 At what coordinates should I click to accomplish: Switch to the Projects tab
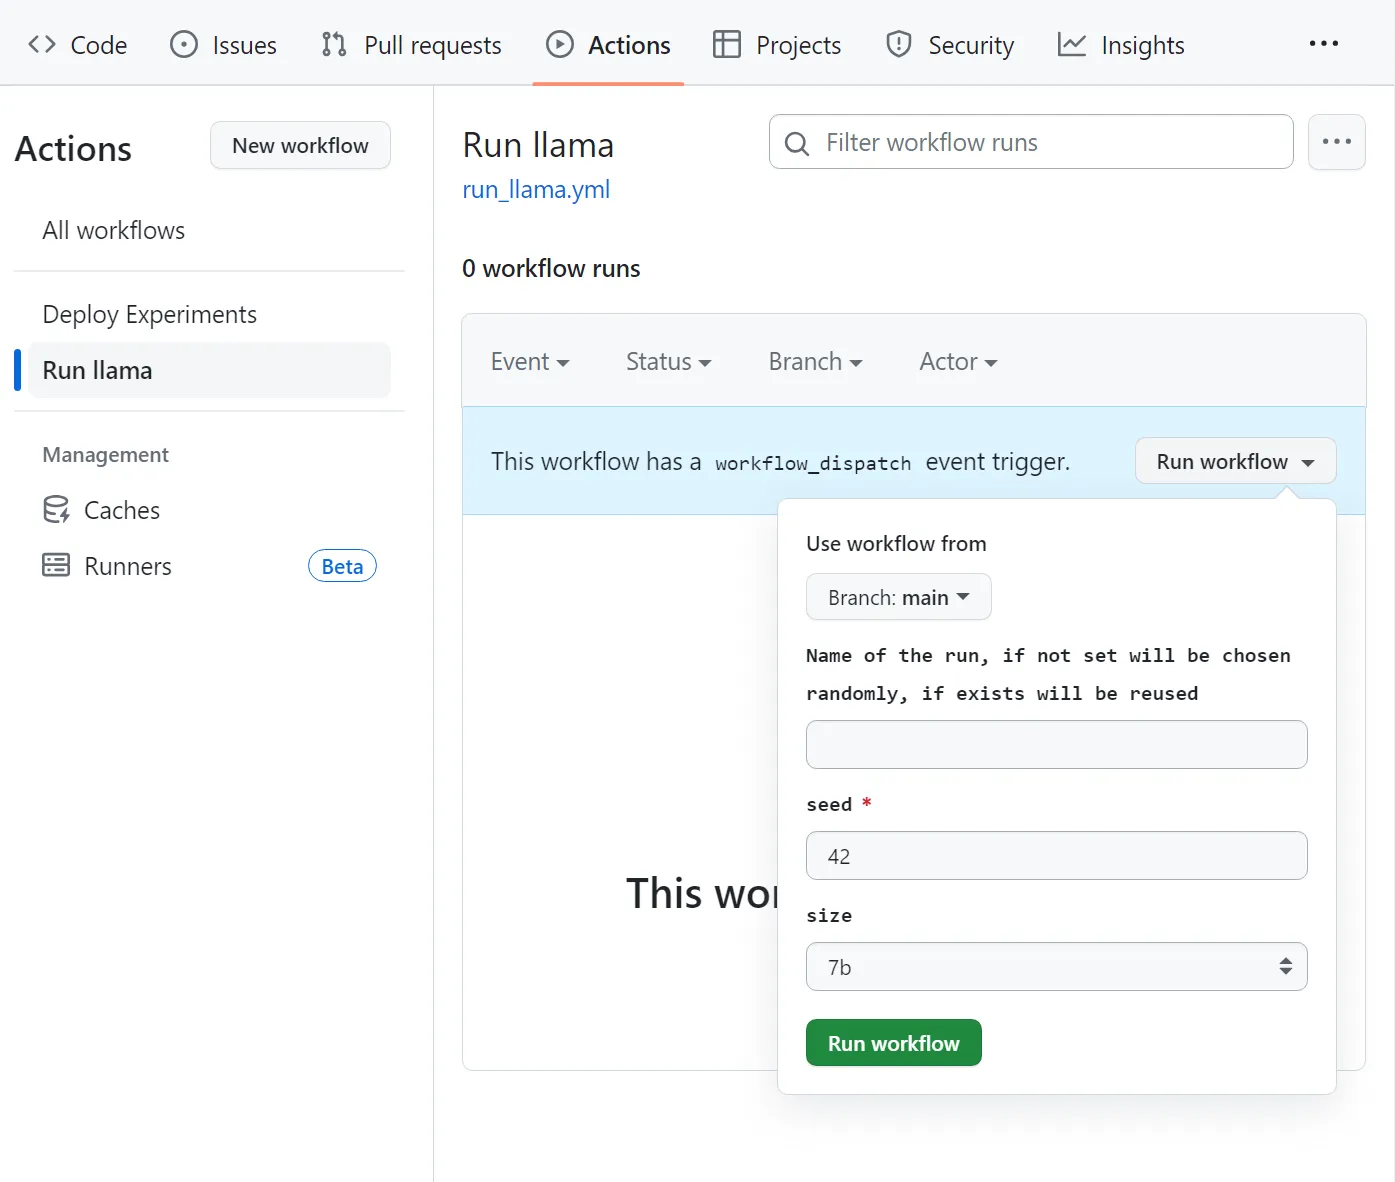[x=777, y=45]
